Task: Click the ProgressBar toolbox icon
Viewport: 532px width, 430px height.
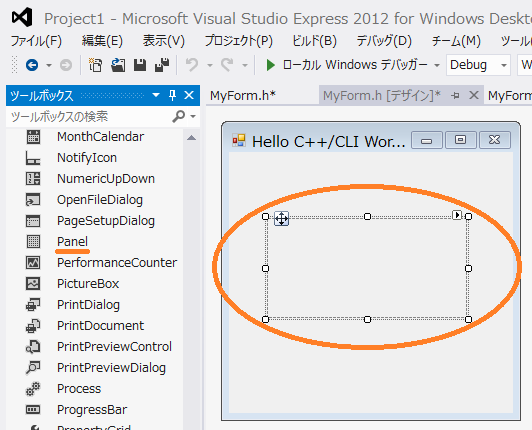Action: pos(33,410)
